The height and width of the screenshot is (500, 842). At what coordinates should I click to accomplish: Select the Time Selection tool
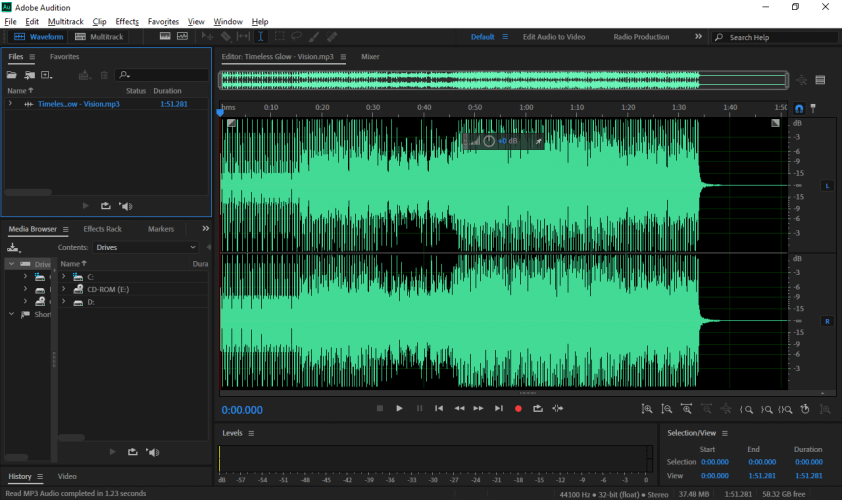pos(260,37)
